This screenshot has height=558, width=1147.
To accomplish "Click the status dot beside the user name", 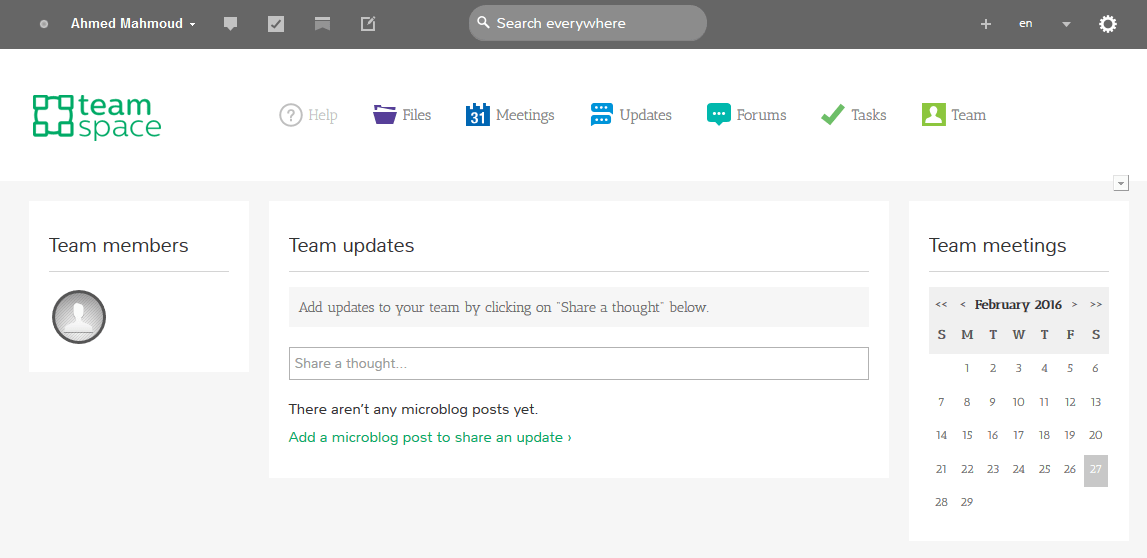I will (44, 24).
